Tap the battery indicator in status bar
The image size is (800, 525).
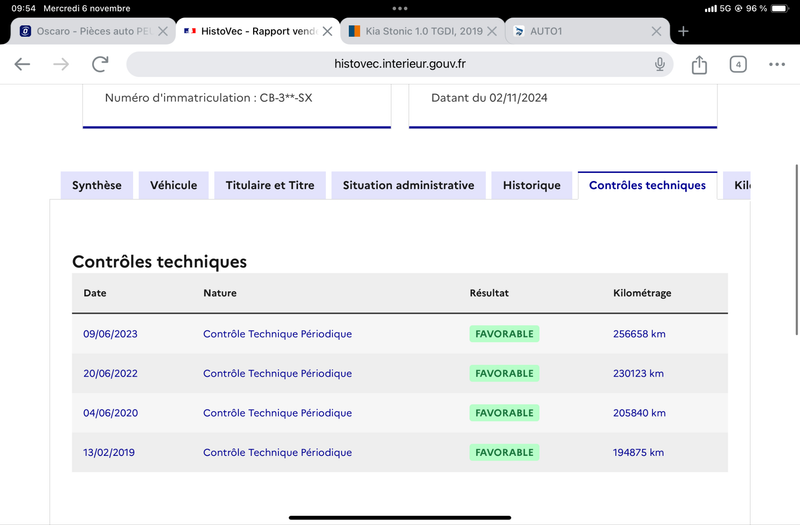pyautogui.click(x=780, y=8)
